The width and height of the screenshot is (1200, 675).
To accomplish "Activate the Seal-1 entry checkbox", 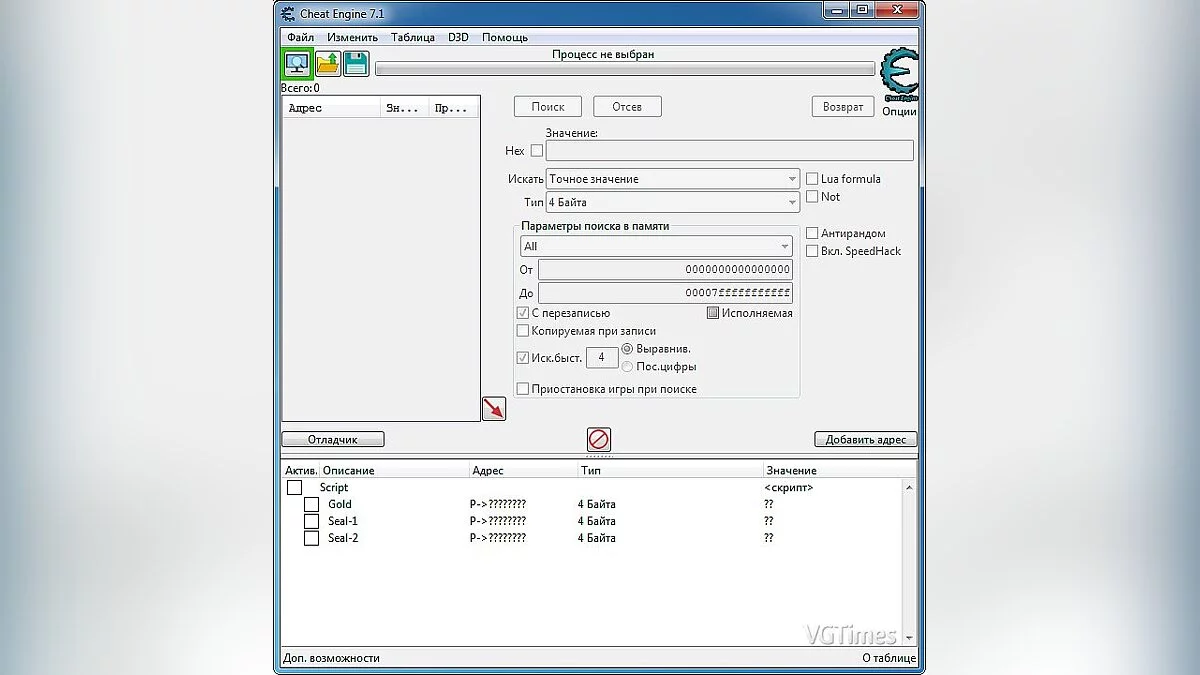I will coord(311,521).
